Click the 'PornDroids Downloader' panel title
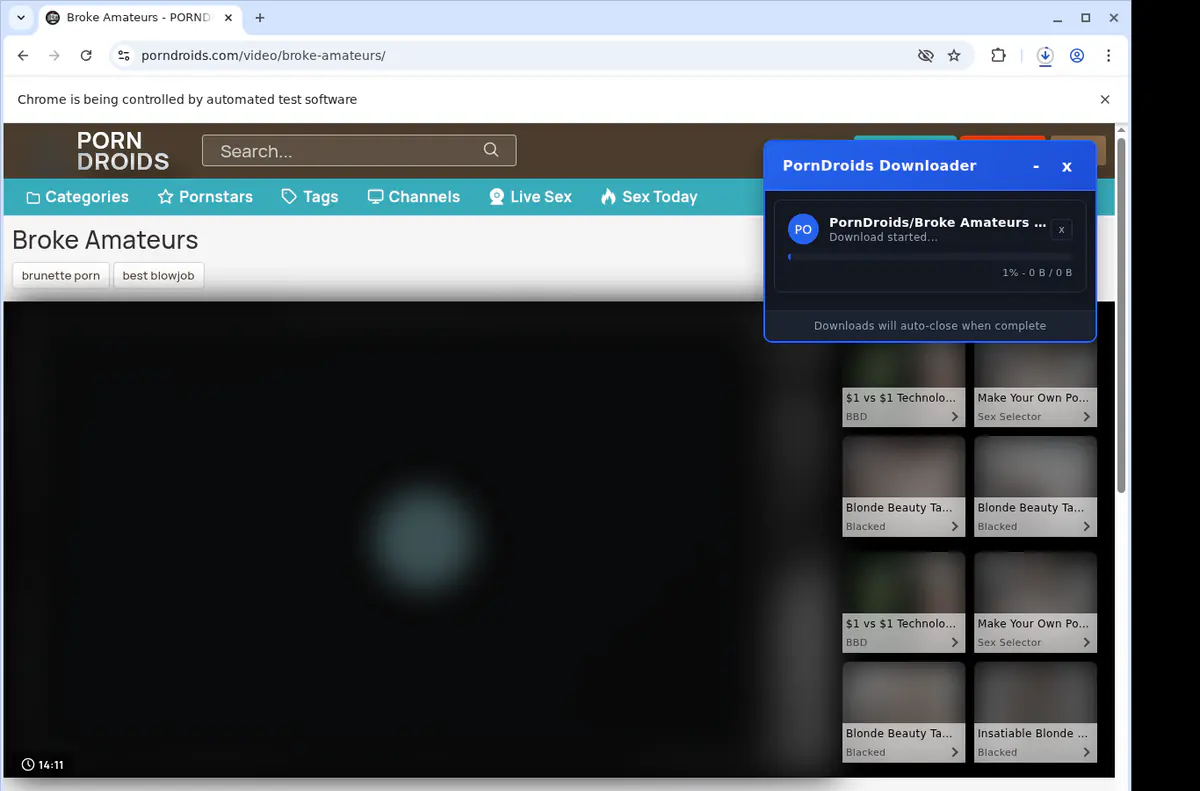 (x=879, y=166)
